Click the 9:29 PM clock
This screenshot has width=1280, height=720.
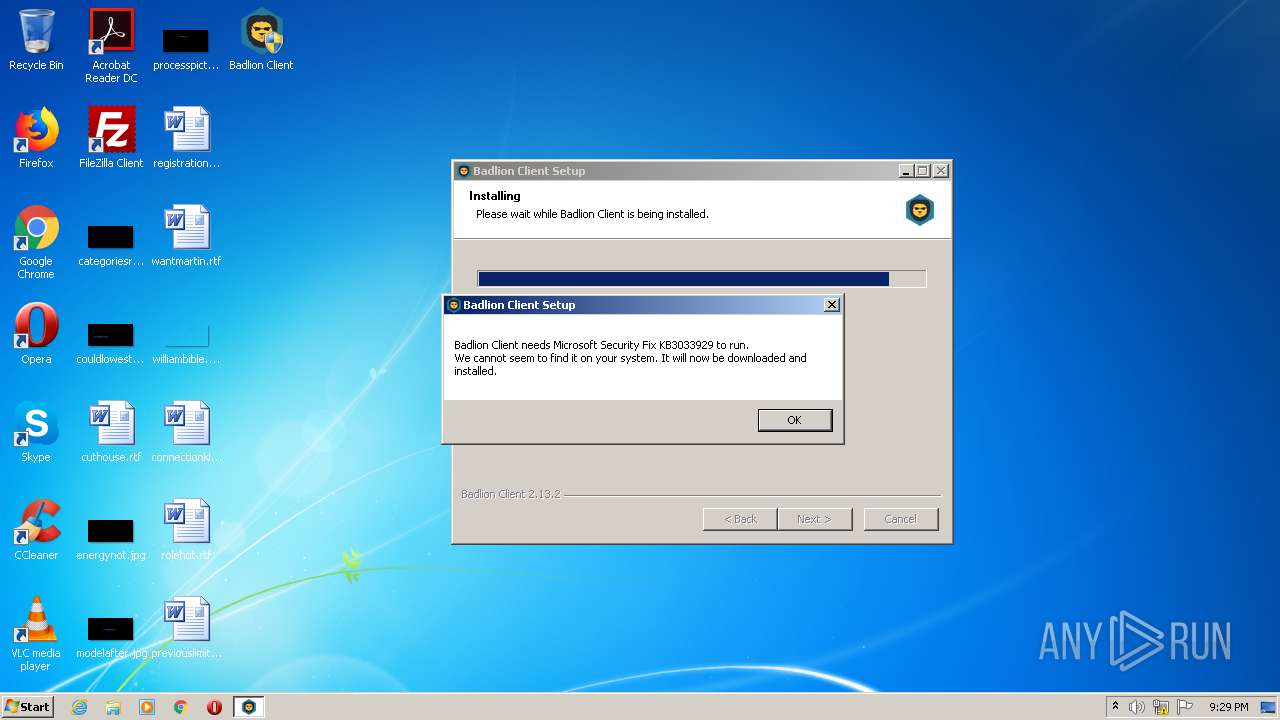click(x=1228, y=707)
